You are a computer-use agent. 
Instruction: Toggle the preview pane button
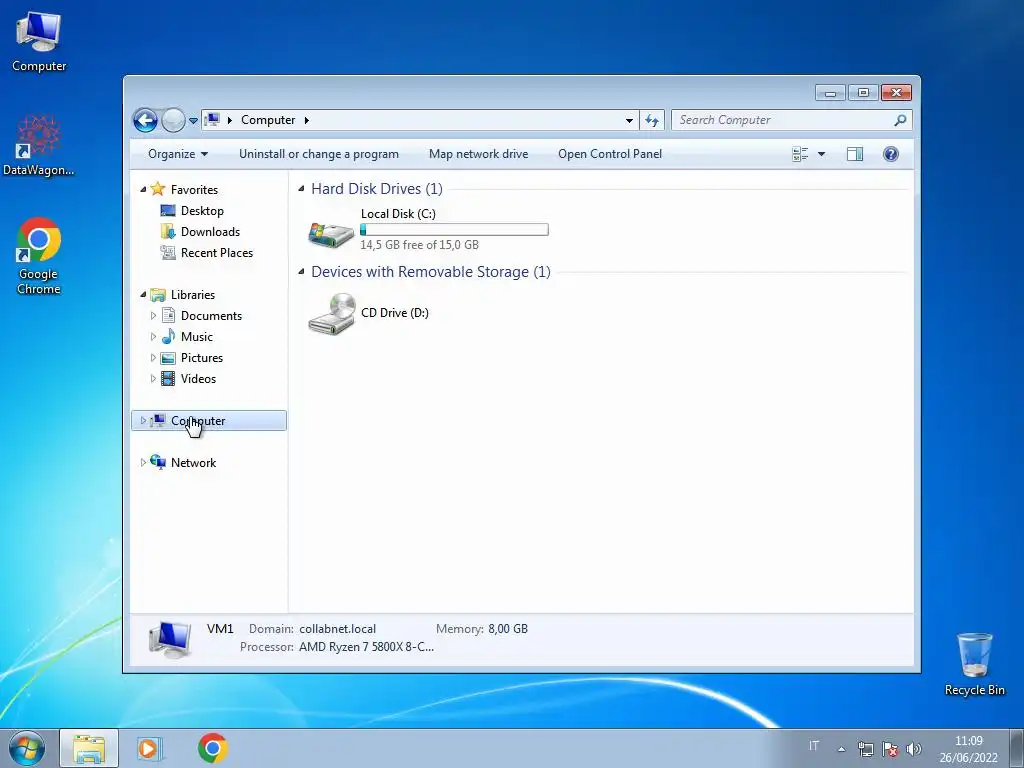(x=855, y=154)
